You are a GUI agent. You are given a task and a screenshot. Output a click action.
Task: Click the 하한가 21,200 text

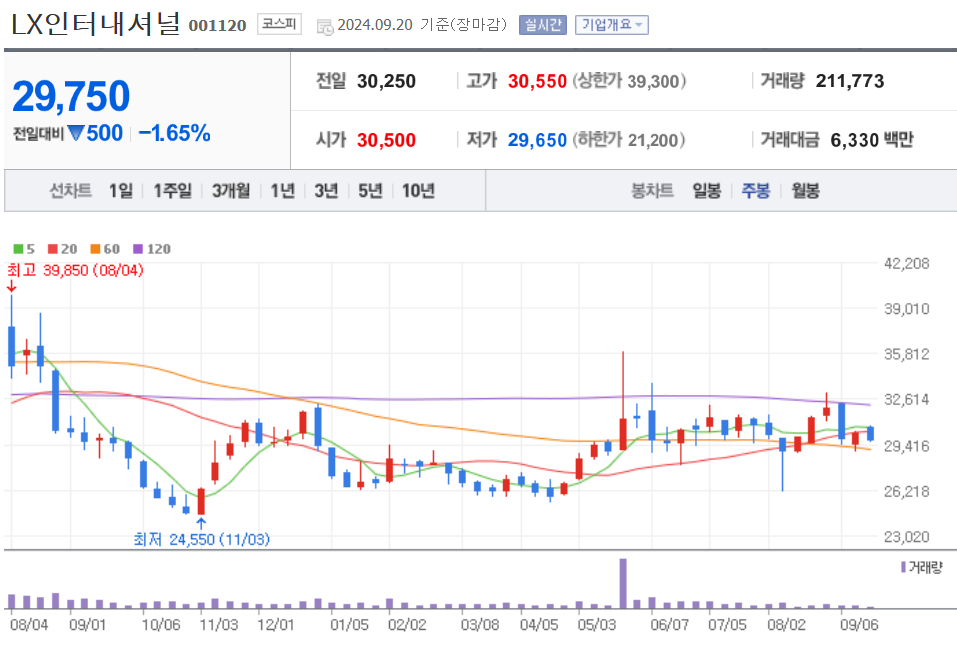(629, 140)
